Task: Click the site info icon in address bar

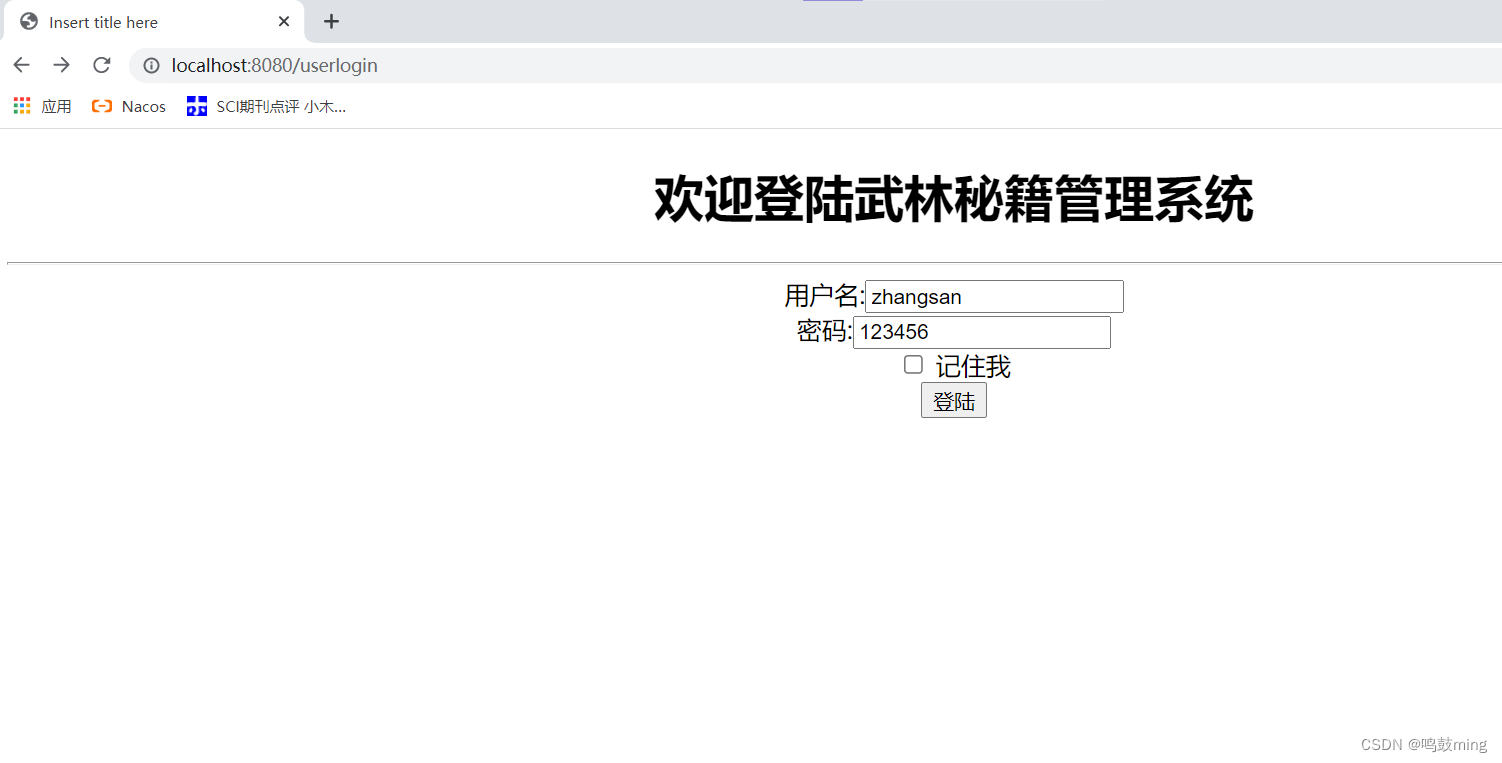Action: tap(150, 65)
